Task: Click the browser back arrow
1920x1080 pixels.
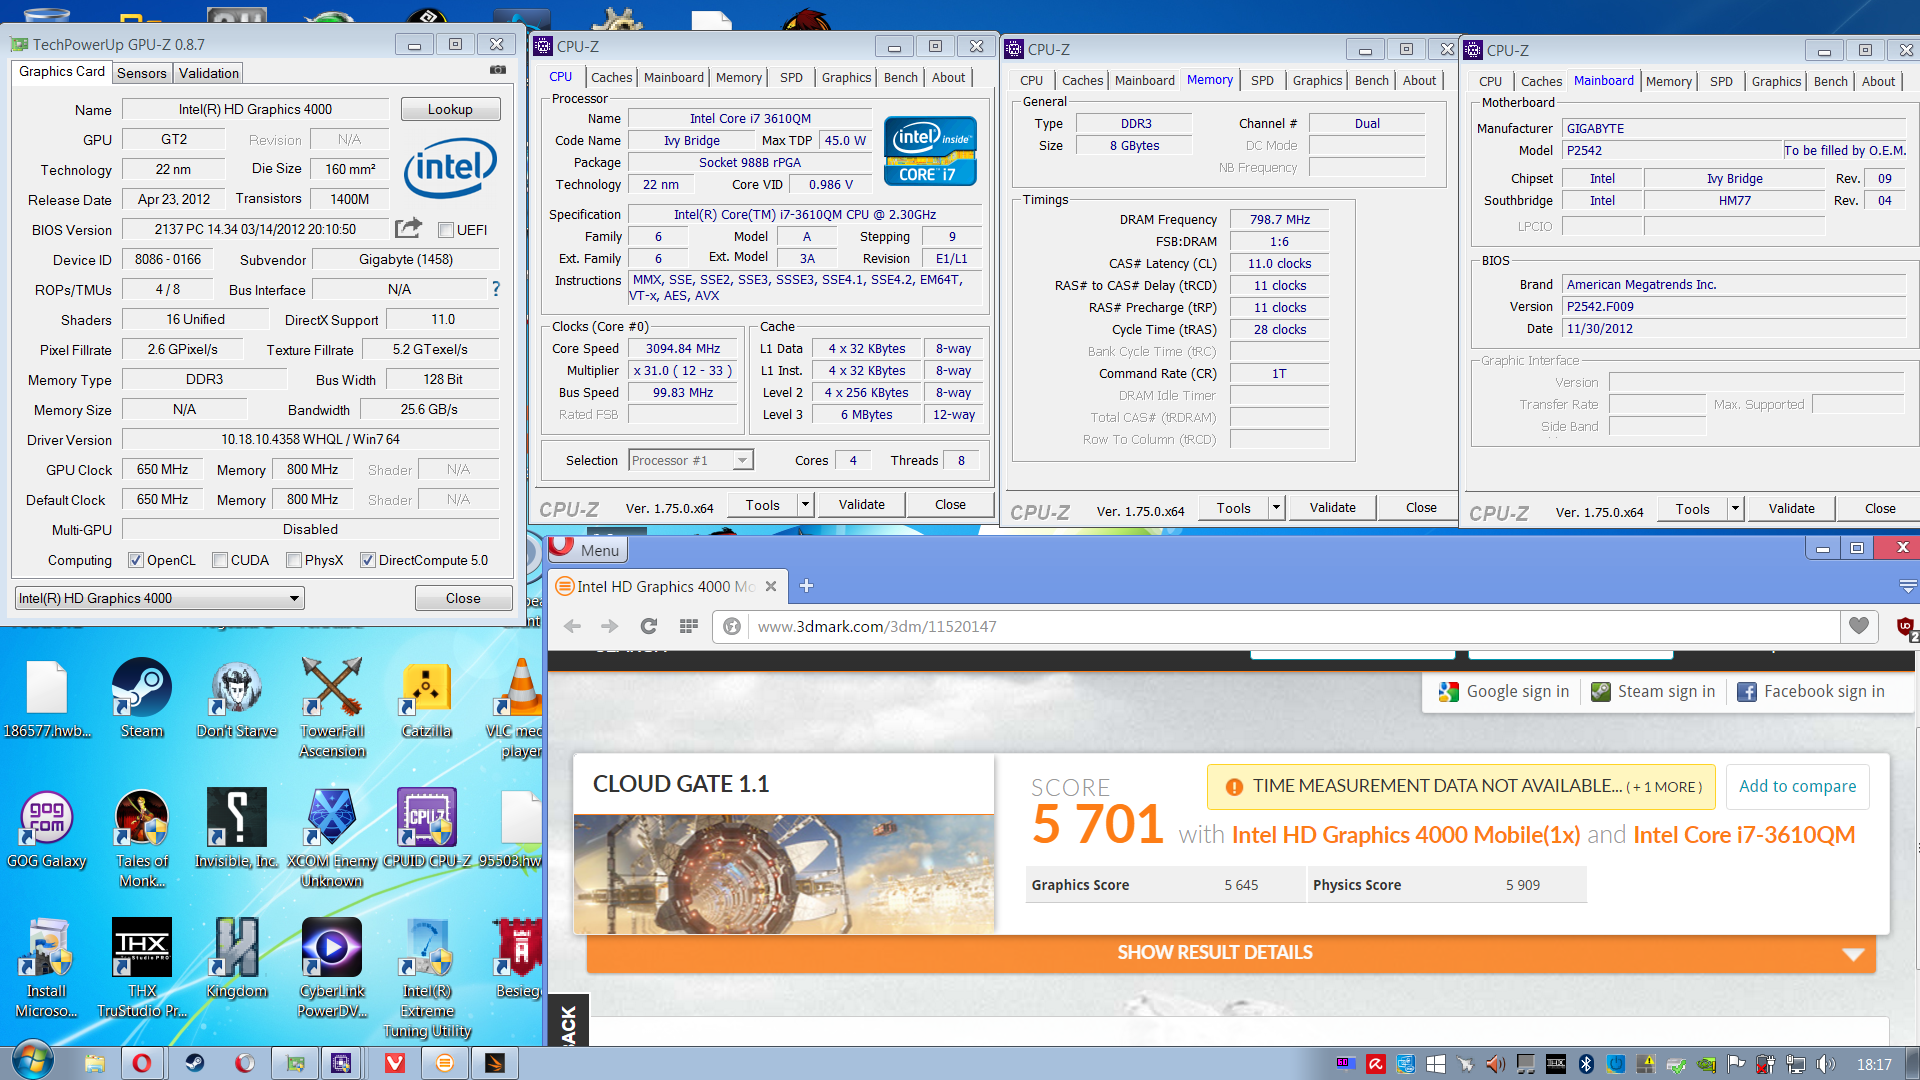Action: [572, 626]
